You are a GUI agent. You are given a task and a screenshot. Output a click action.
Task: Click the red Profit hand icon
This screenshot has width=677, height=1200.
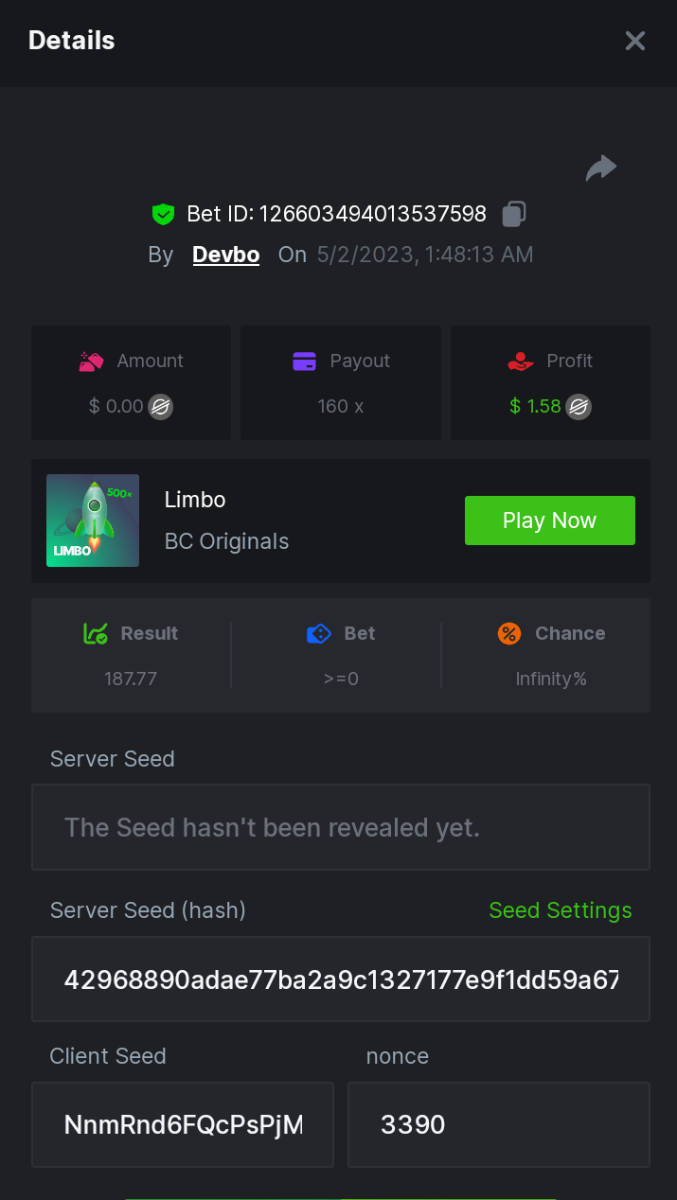tap(521, 362)
